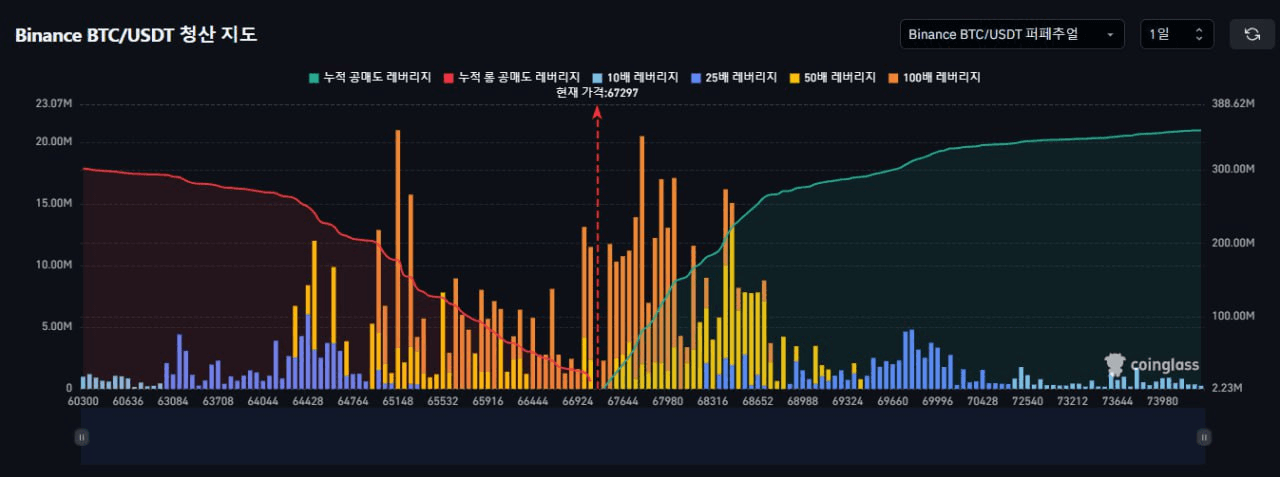Screen dimensions: 1280x477
Task: Click the 66924 price axis label
Action: tap(578, 401)
